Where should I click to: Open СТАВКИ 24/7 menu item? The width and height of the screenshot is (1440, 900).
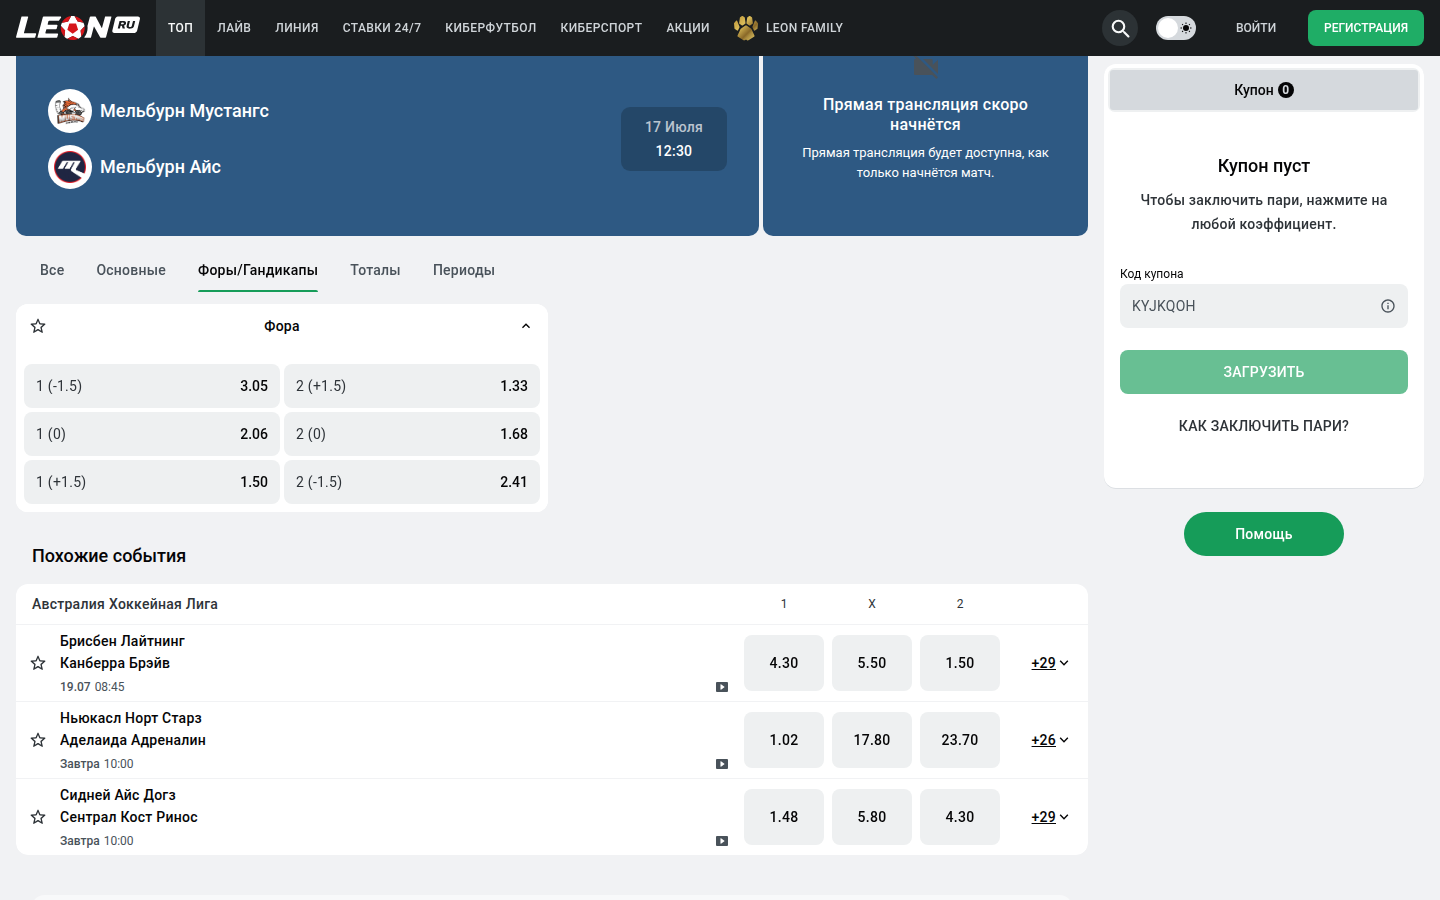tap(382, 28)
